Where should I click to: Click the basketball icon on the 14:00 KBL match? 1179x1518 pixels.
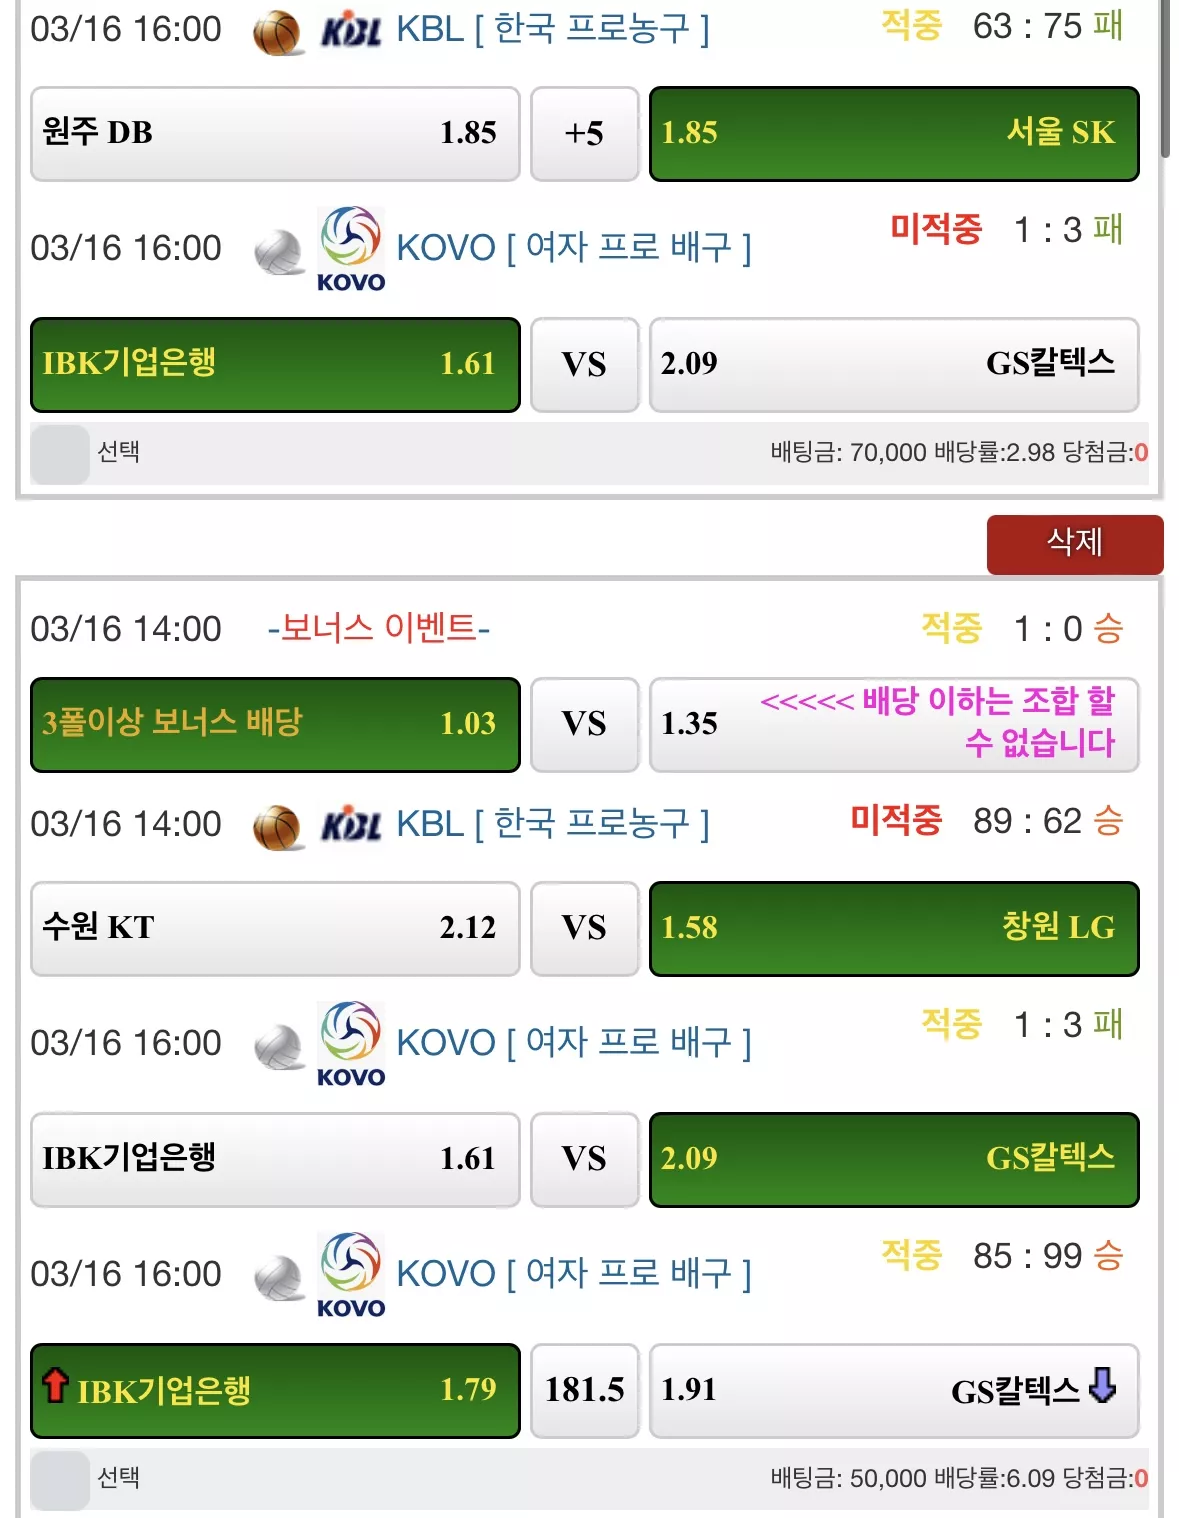(x=277, y=828)
